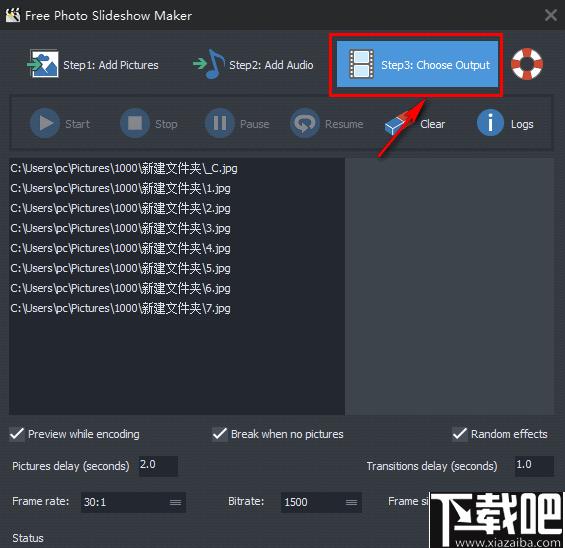This screenshot has width=565, height=548.
Task: Click the Resume loop icon
Action: tap(305, 123)
